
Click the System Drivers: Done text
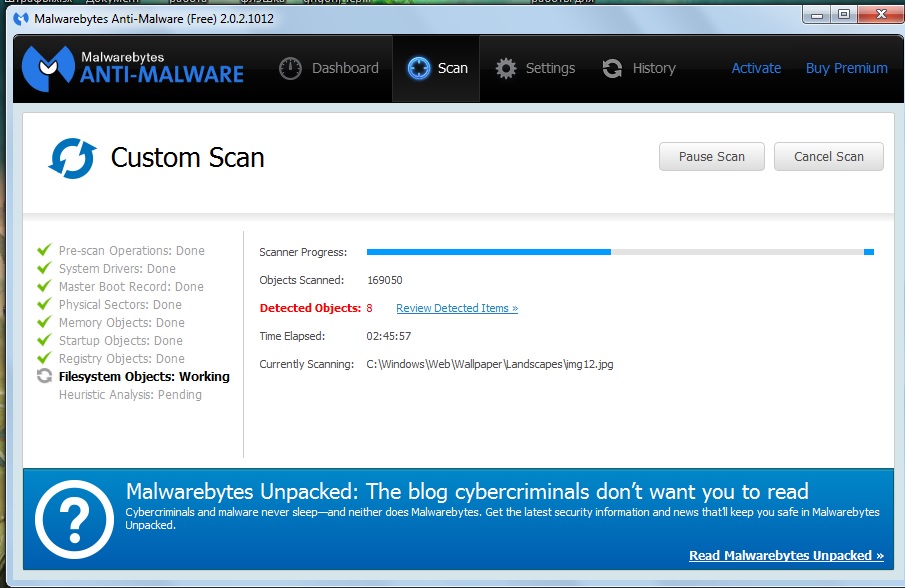click(x=117, y=268)
